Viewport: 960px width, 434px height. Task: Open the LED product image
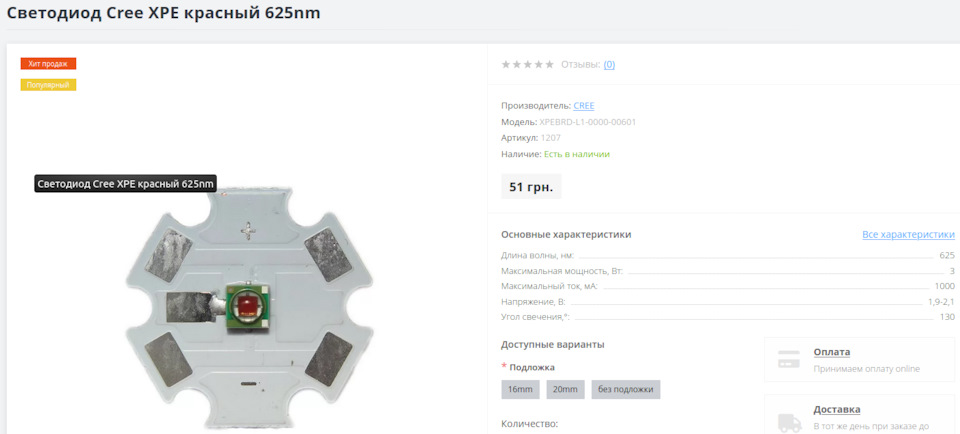point(249,307)
